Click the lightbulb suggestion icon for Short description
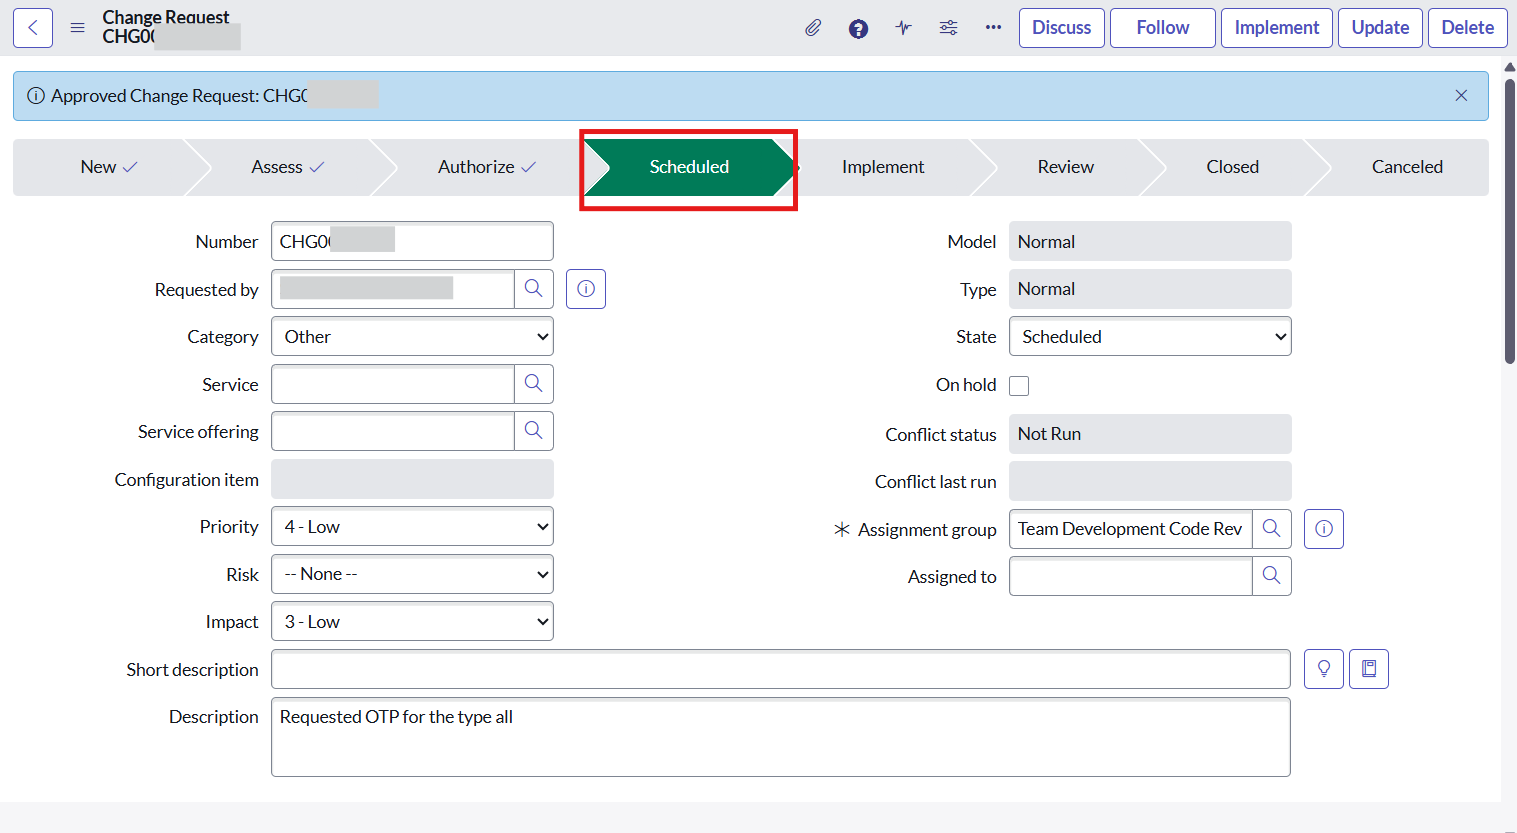This screenshot has height=833, width=1517. 1324,669
